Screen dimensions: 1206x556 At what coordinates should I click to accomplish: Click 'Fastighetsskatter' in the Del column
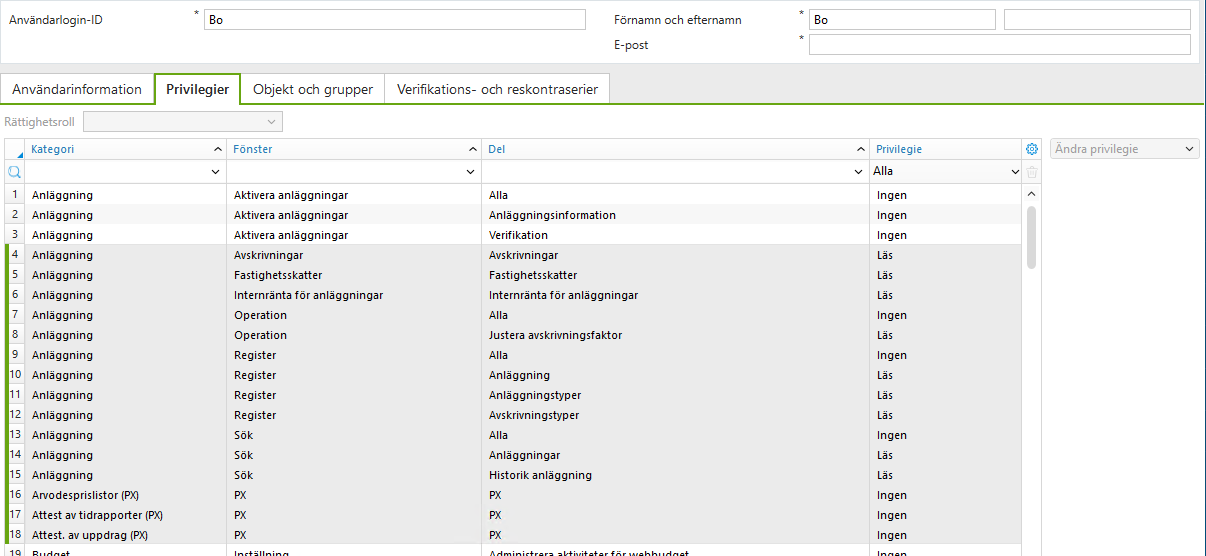tap(676, 275)
